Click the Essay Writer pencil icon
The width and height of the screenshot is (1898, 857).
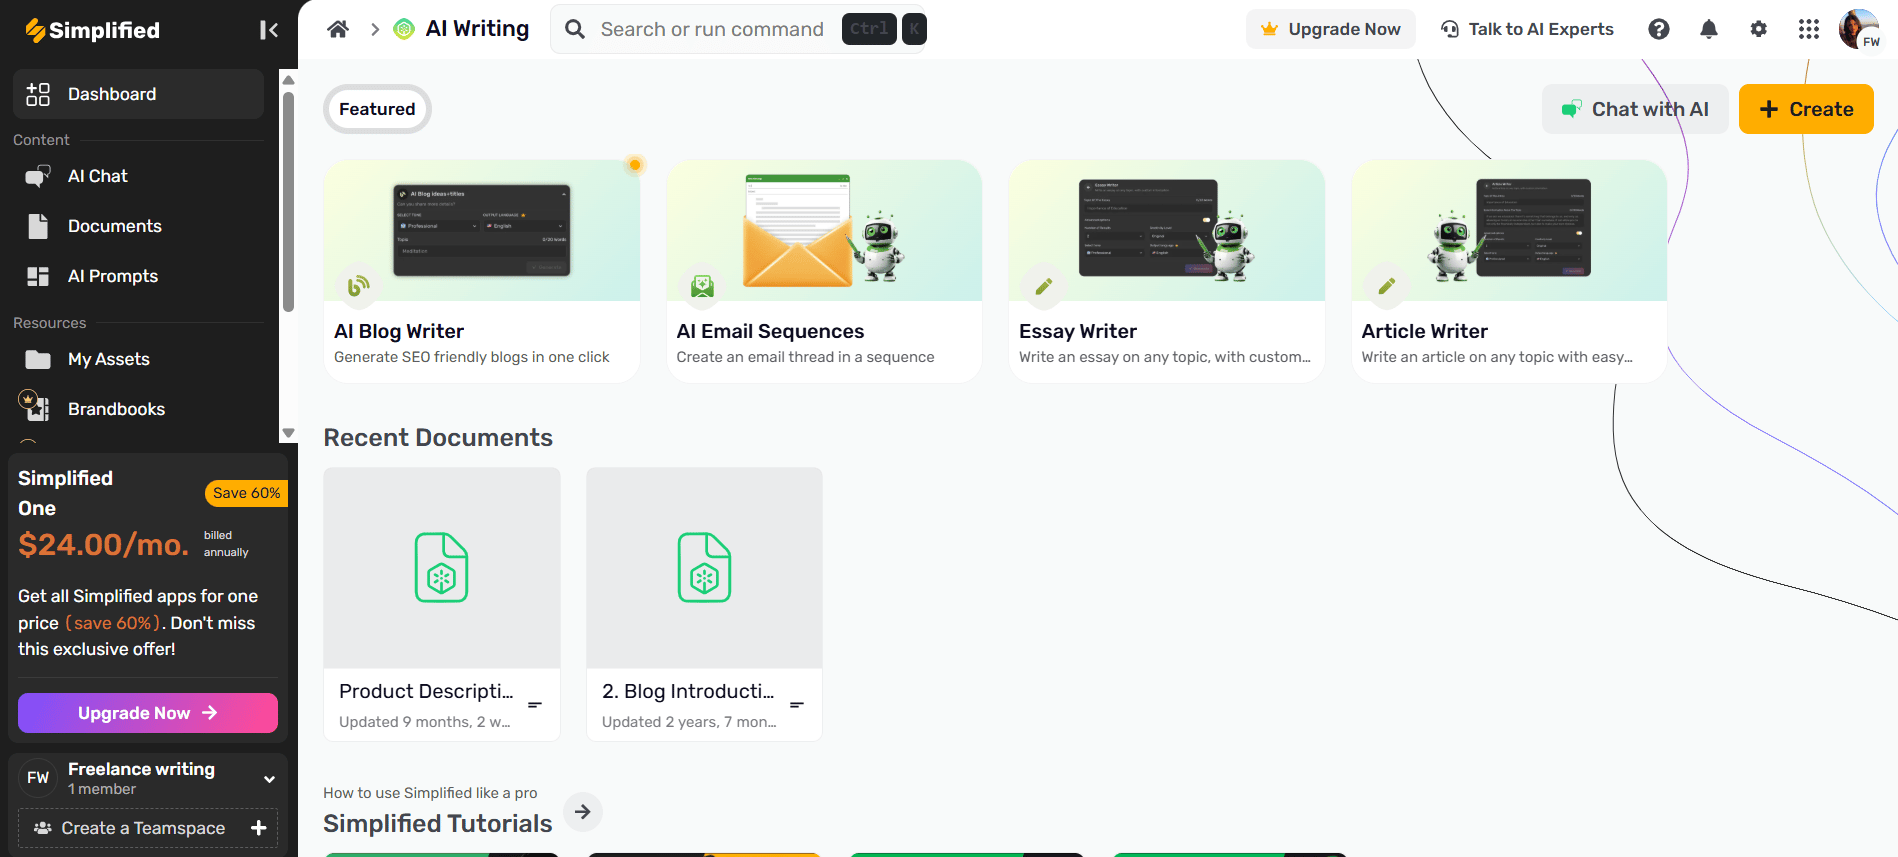click(x=1044, y=286)
